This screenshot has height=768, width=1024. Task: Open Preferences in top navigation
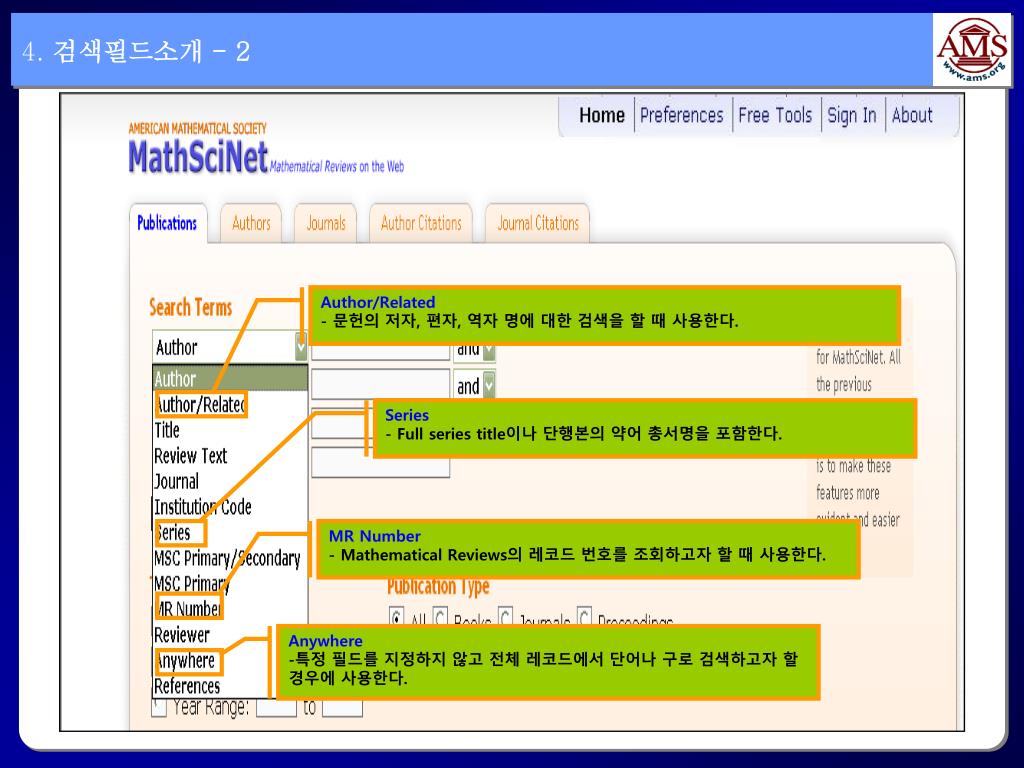click(682, 116)
